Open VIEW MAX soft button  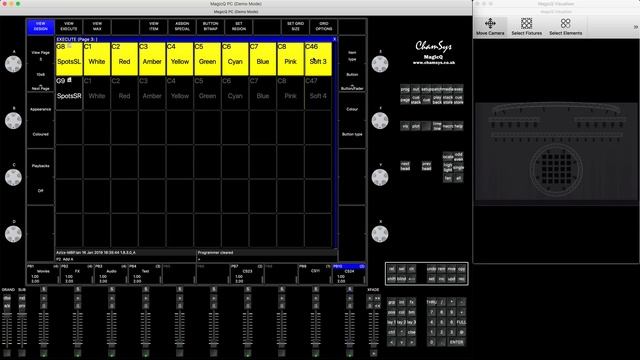[97, 27]
